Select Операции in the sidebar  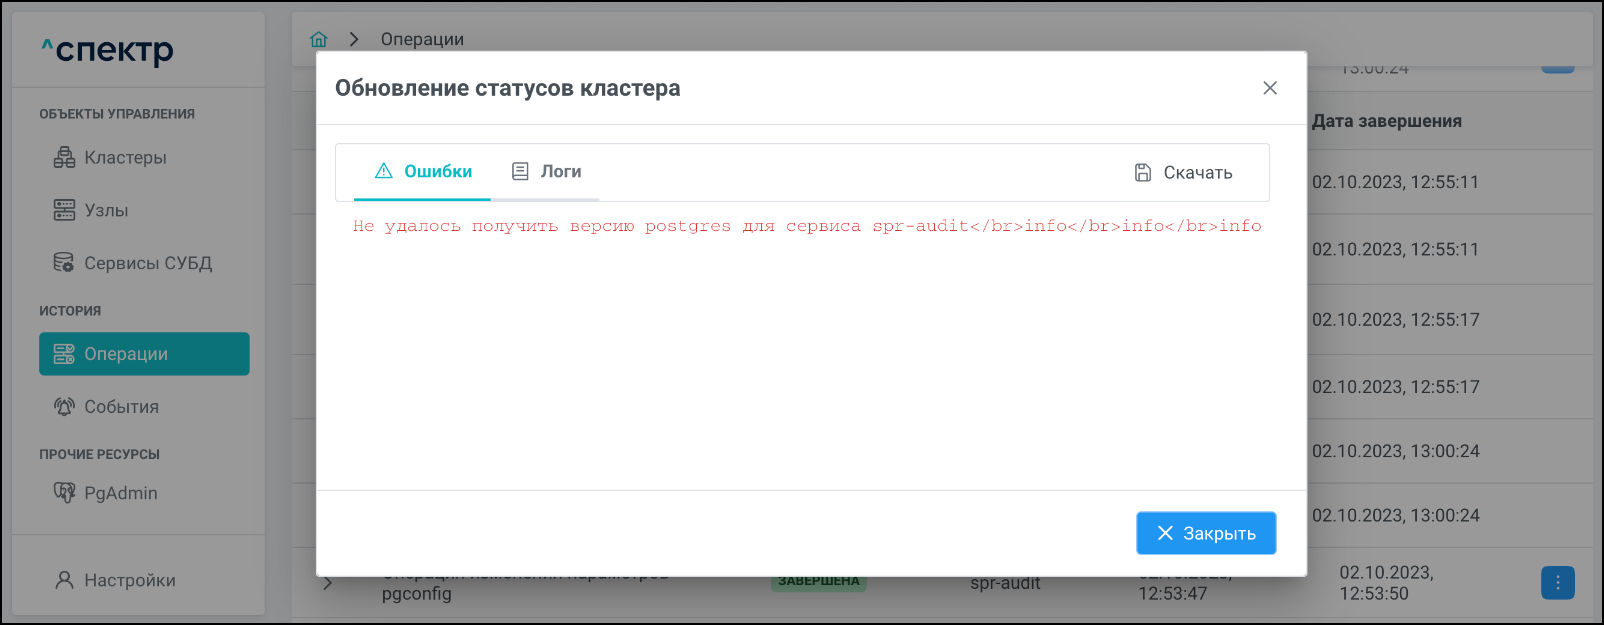coord(144,354)
